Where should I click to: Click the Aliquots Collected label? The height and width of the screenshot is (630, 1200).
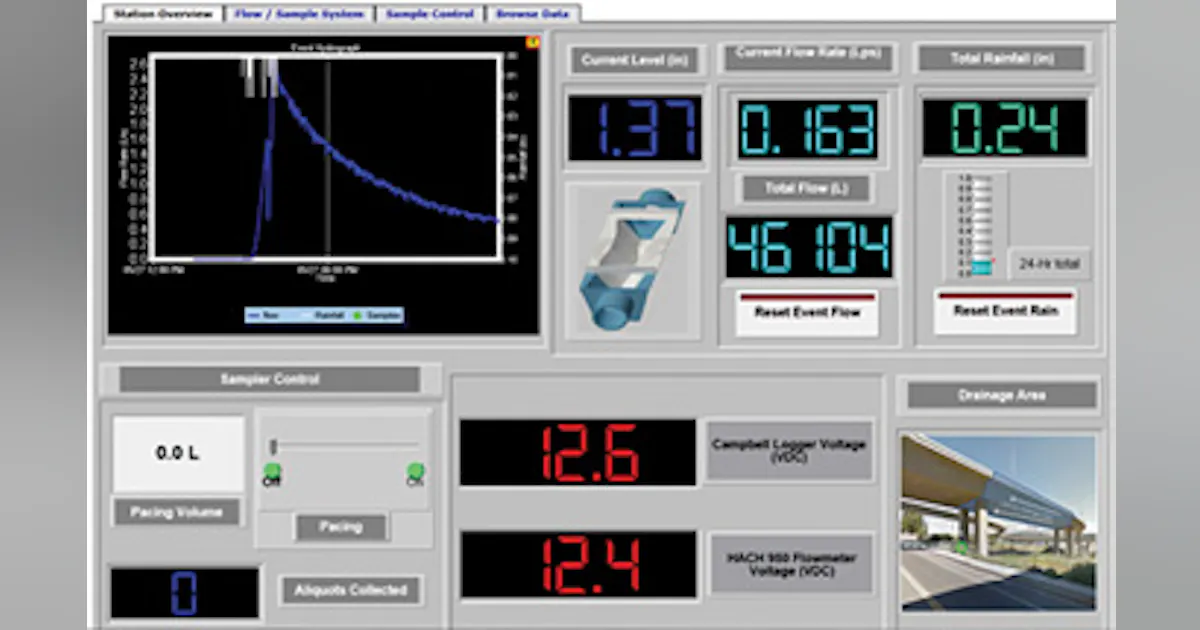350,590
